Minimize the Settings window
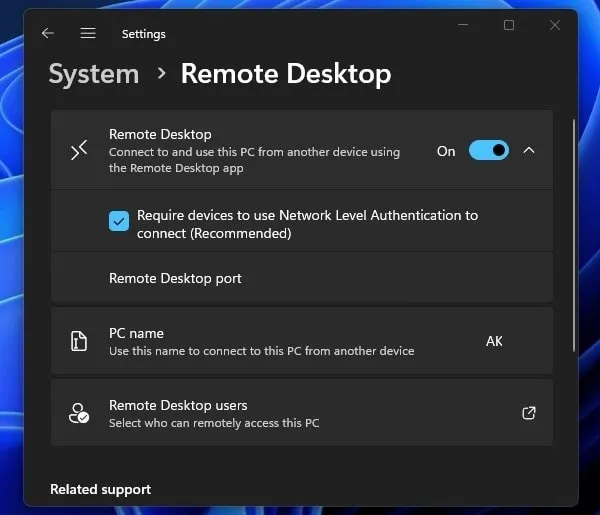Screen dimensions: 600x515 pos(463,25)
